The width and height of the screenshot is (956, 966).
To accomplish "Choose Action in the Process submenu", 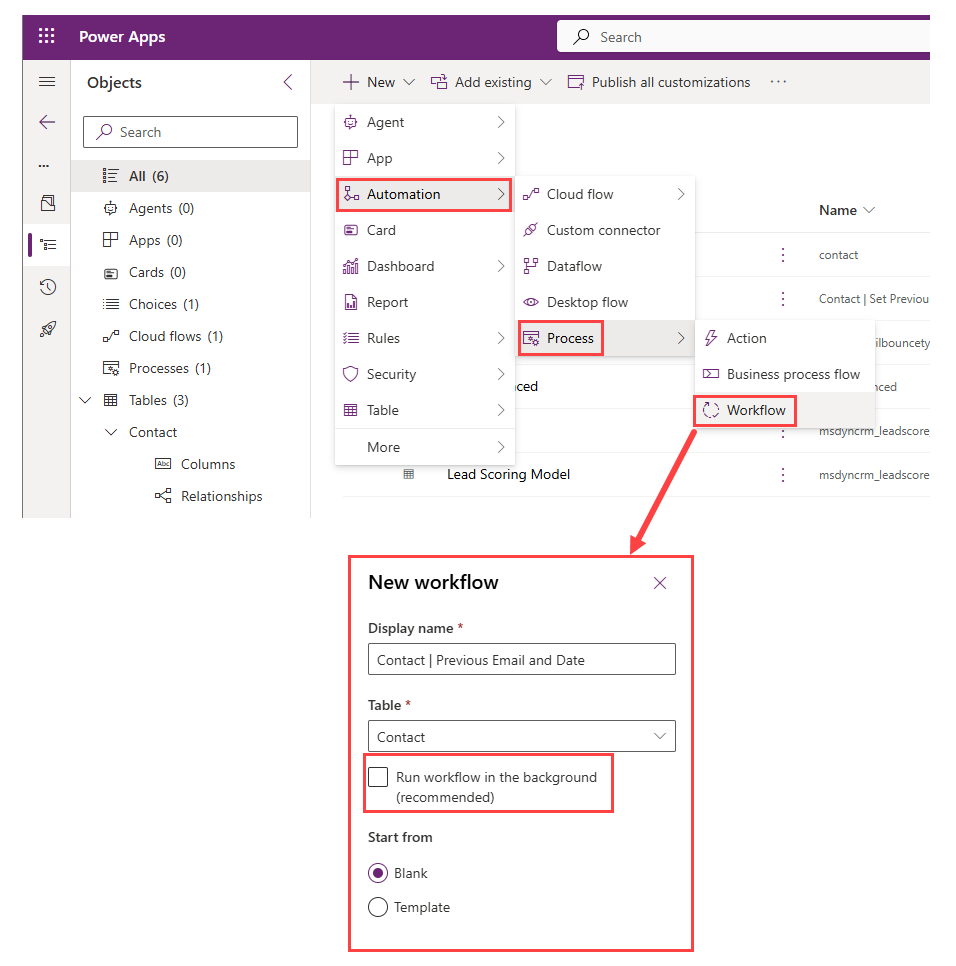I will click(x=785, y=338).
